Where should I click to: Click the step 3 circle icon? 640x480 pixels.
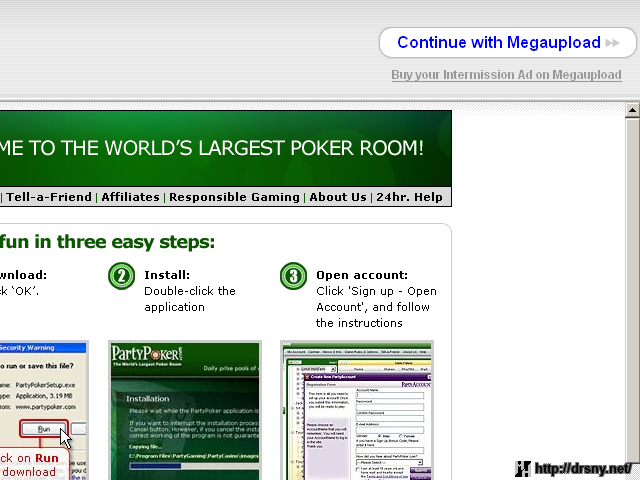click(293, 276)
